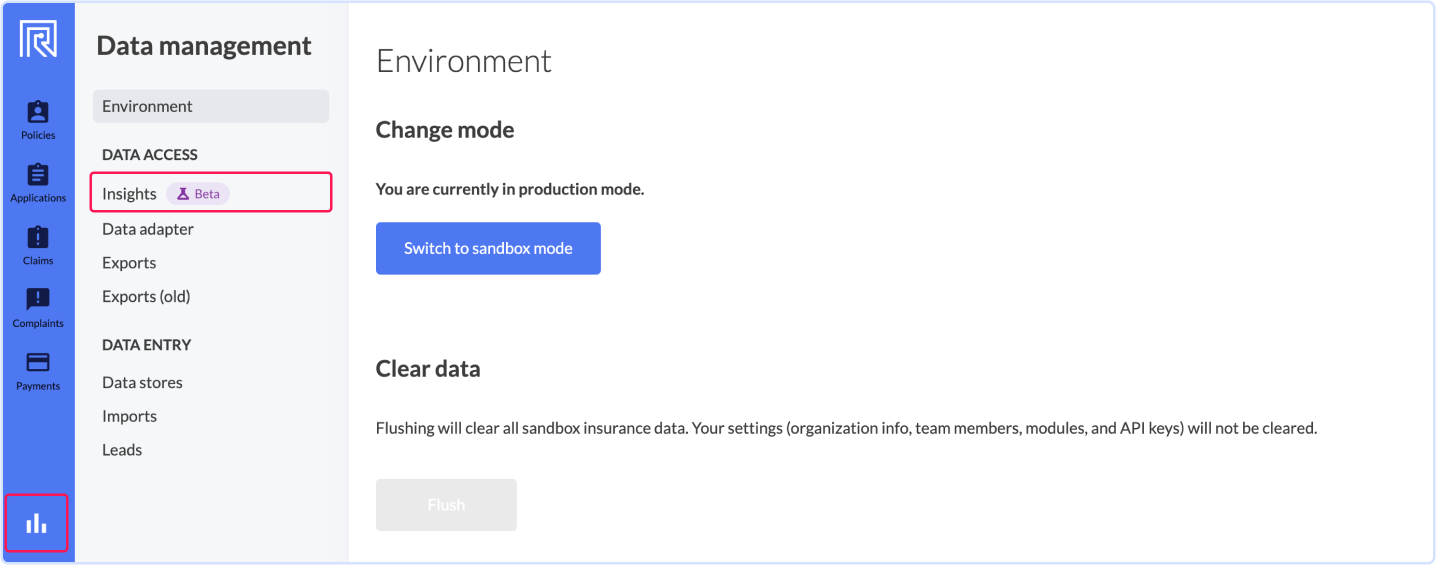1436x565 pixels.
Task: Open the Leads page
Action: (122, 450)
